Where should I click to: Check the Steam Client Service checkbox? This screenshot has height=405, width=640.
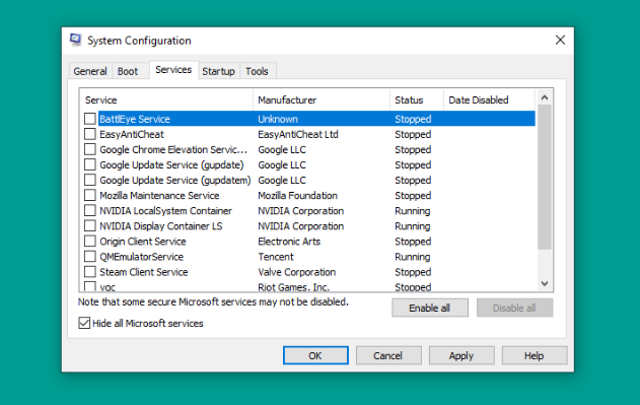(90, 272)
